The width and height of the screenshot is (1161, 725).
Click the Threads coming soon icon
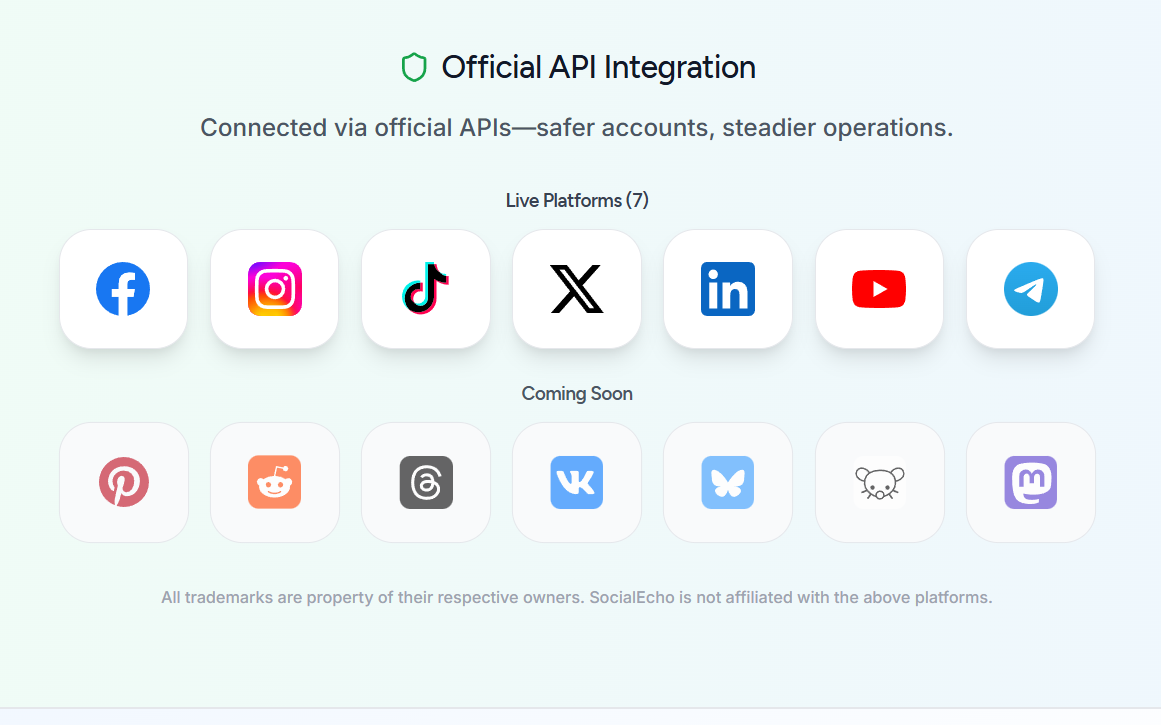point(426,482)
